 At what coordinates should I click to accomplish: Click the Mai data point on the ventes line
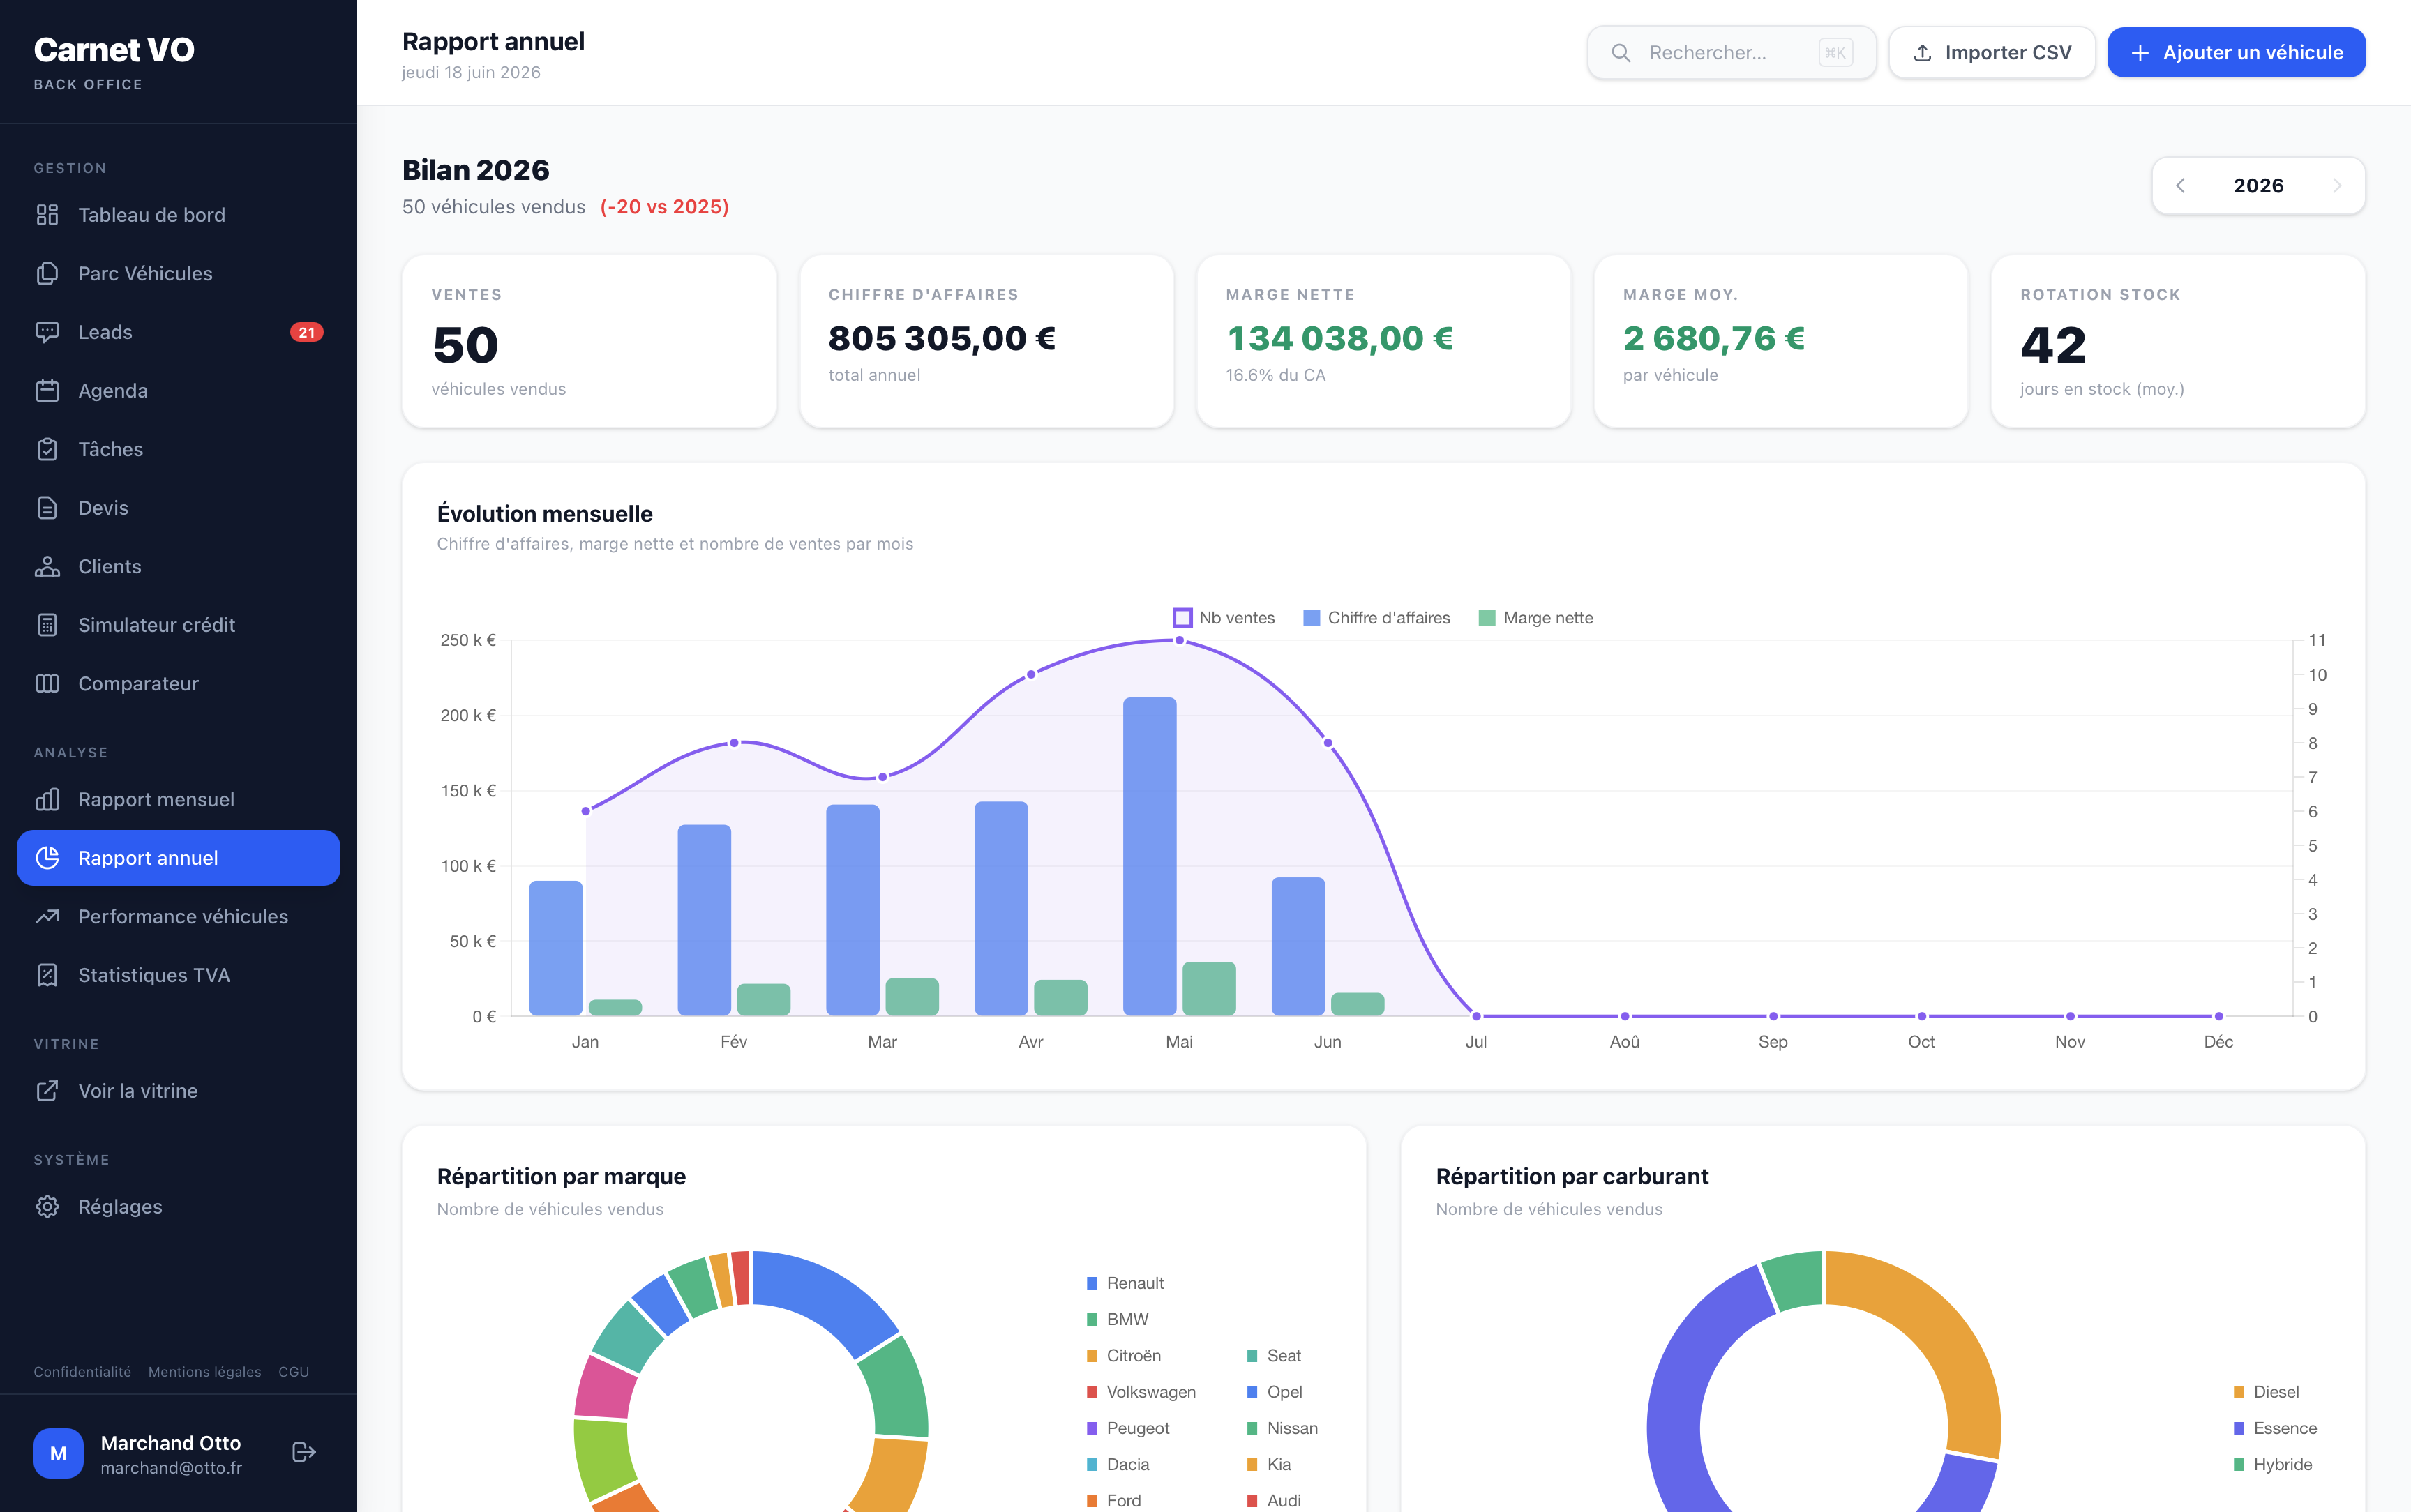coord(1180,640)
